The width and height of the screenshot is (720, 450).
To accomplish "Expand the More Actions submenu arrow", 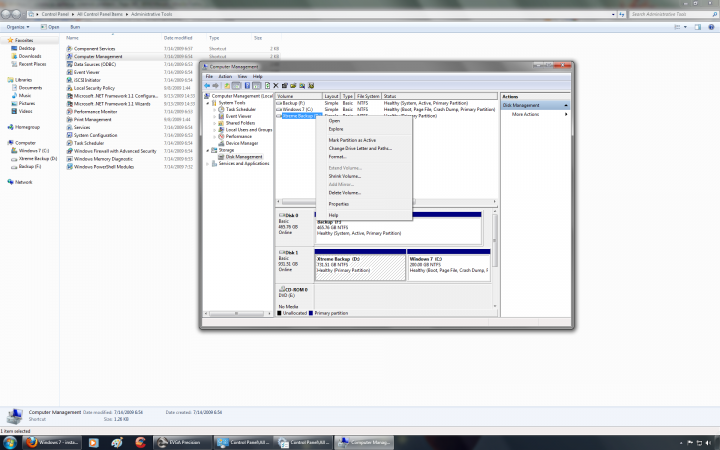I will [x=566, y=114].
